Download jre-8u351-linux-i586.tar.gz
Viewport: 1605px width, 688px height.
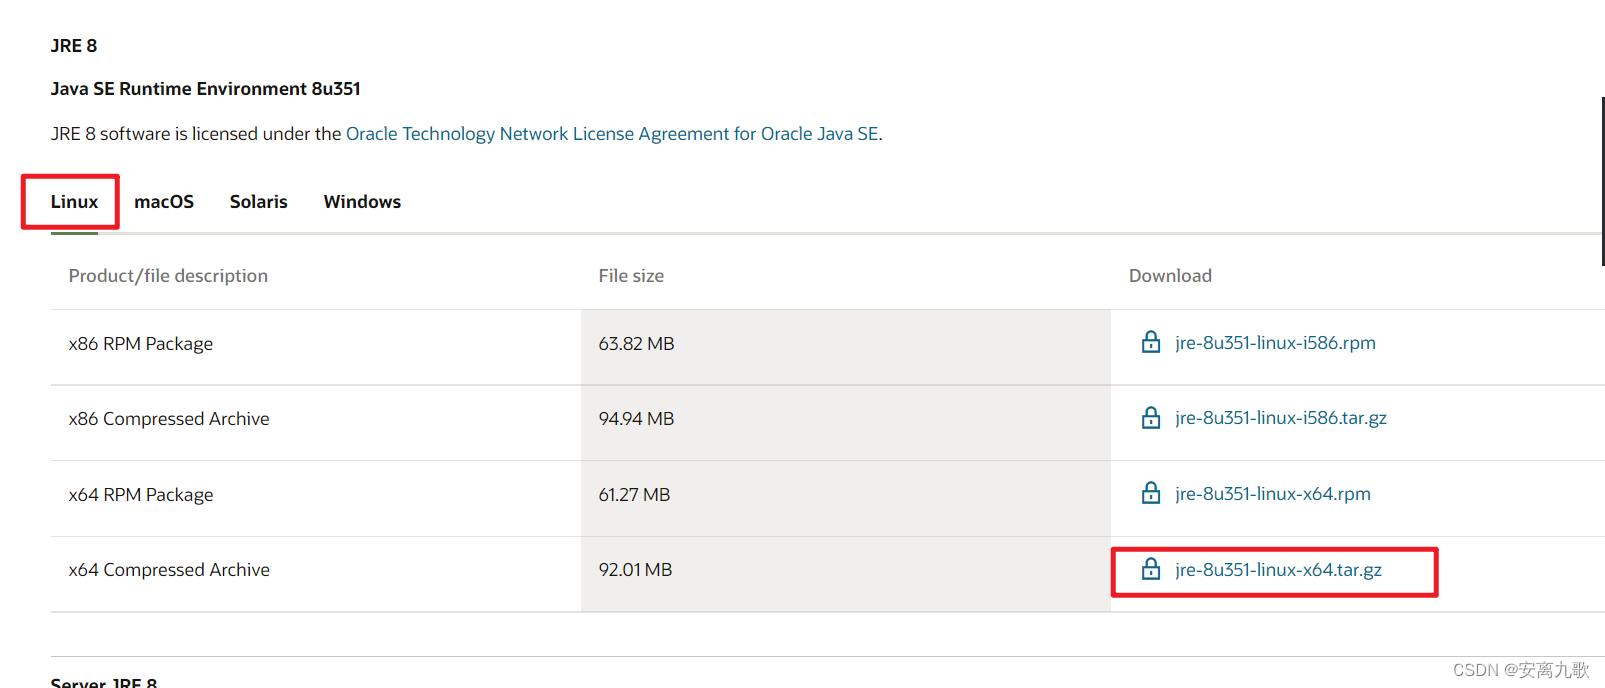[1281, 418]
